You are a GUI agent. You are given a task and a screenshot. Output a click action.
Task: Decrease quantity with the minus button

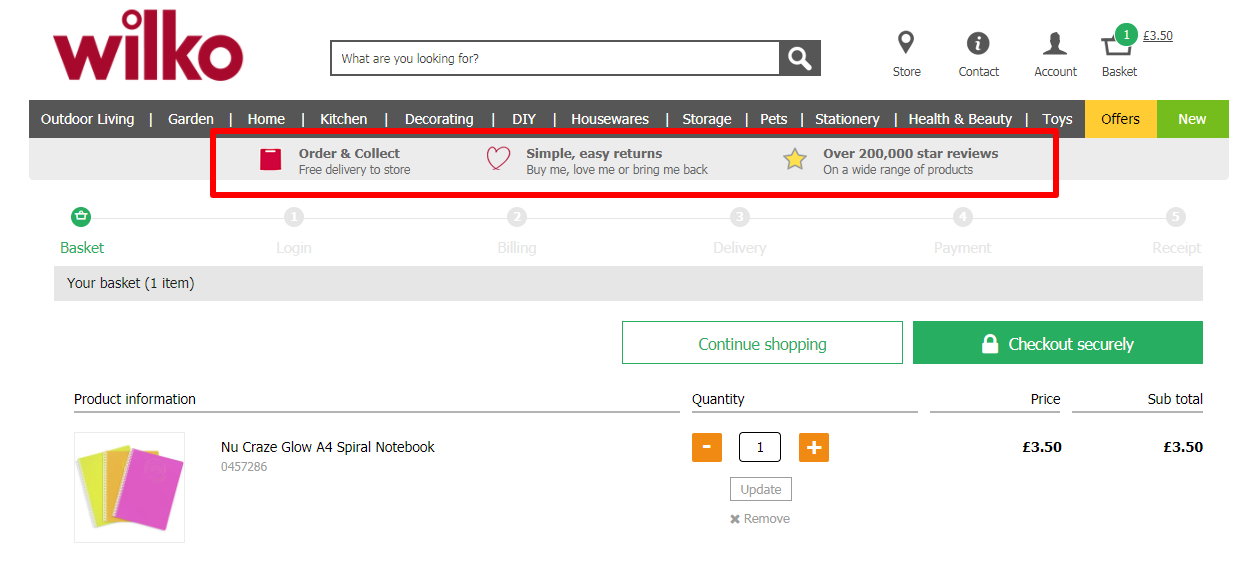click(707, 447)
